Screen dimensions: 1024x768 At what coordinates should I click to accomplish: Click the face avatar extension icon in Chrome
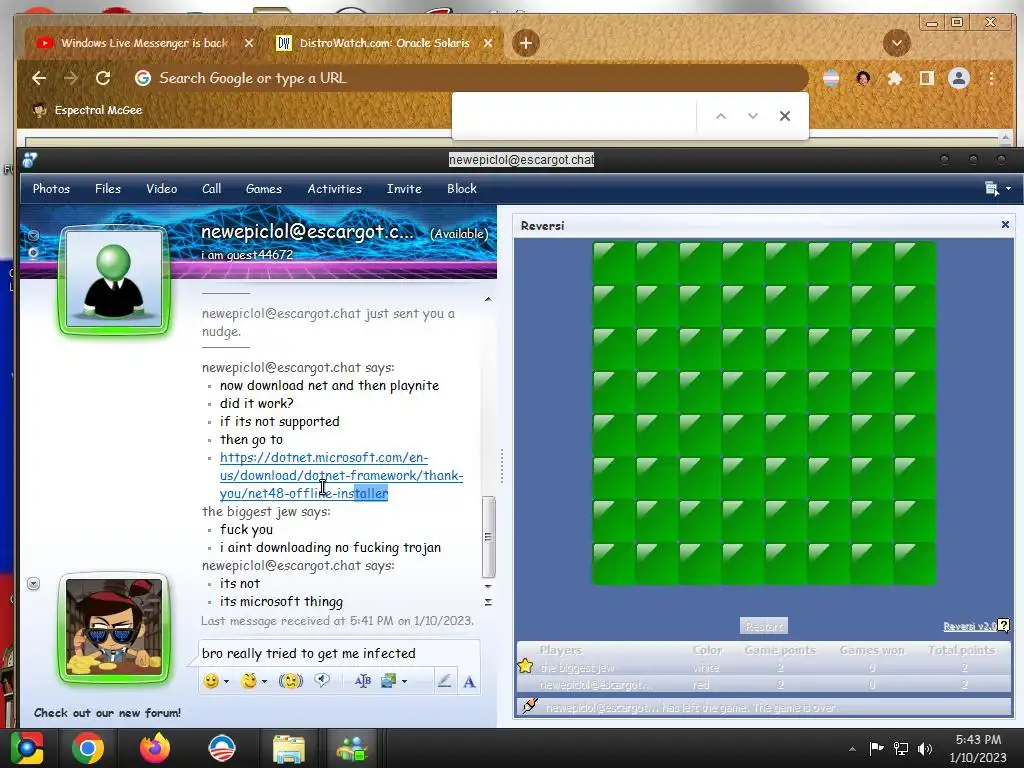(863, 78)
